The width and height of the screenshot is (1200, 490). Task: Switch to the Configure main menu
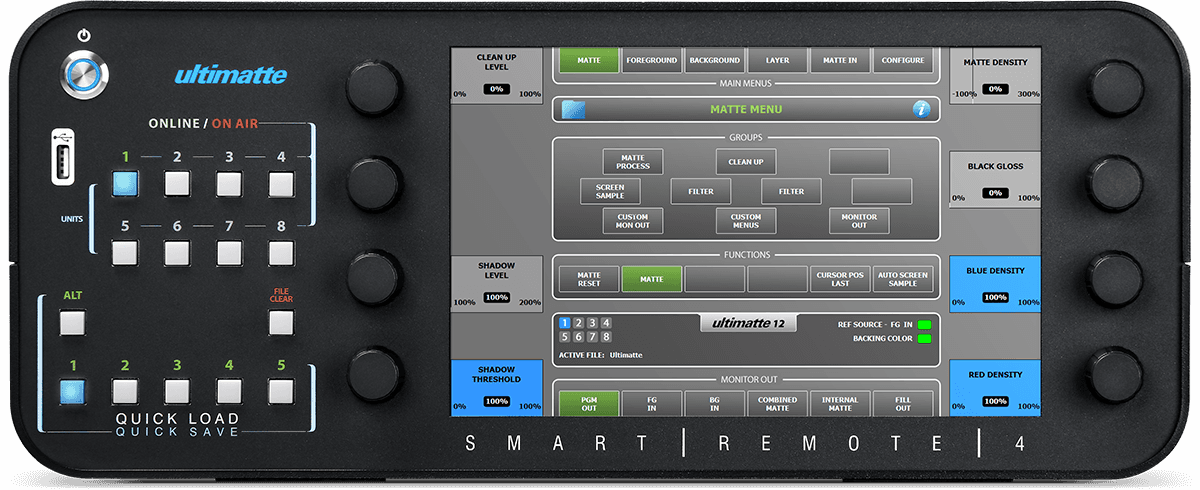tap(903, 60)
